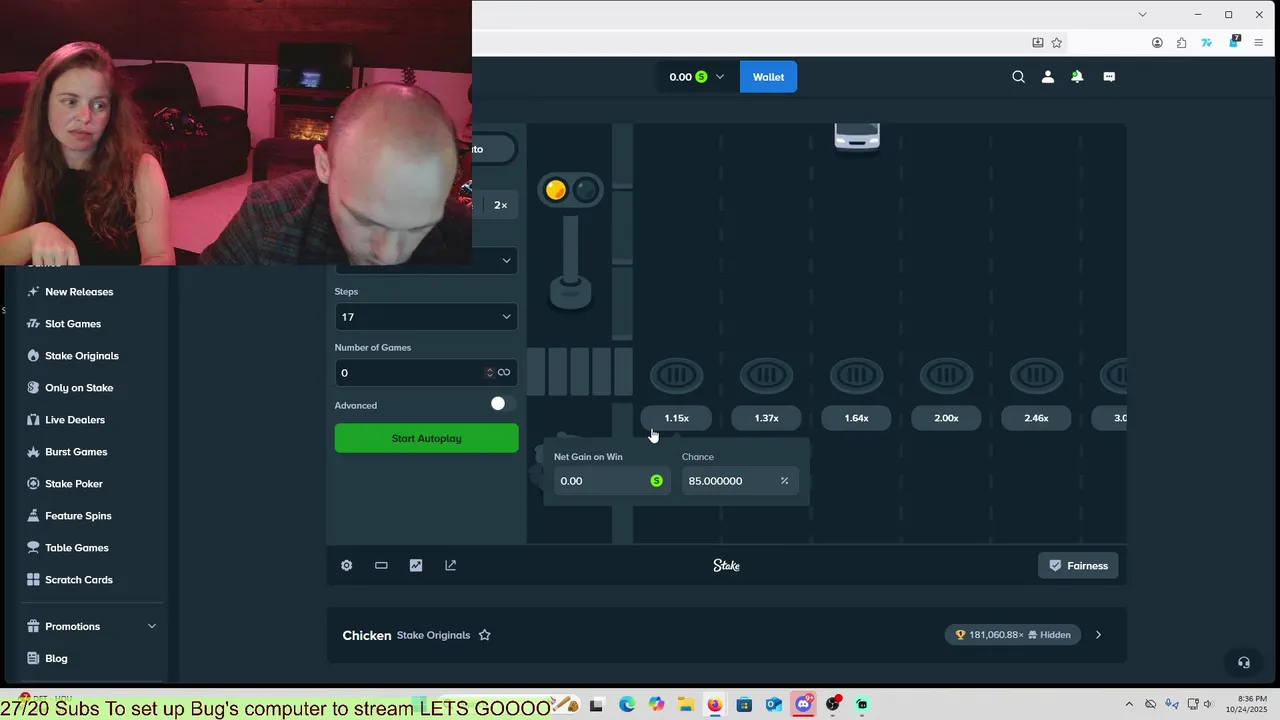Click the 2× bet multiplier button
1280x720 pixels.
[500, 205]
